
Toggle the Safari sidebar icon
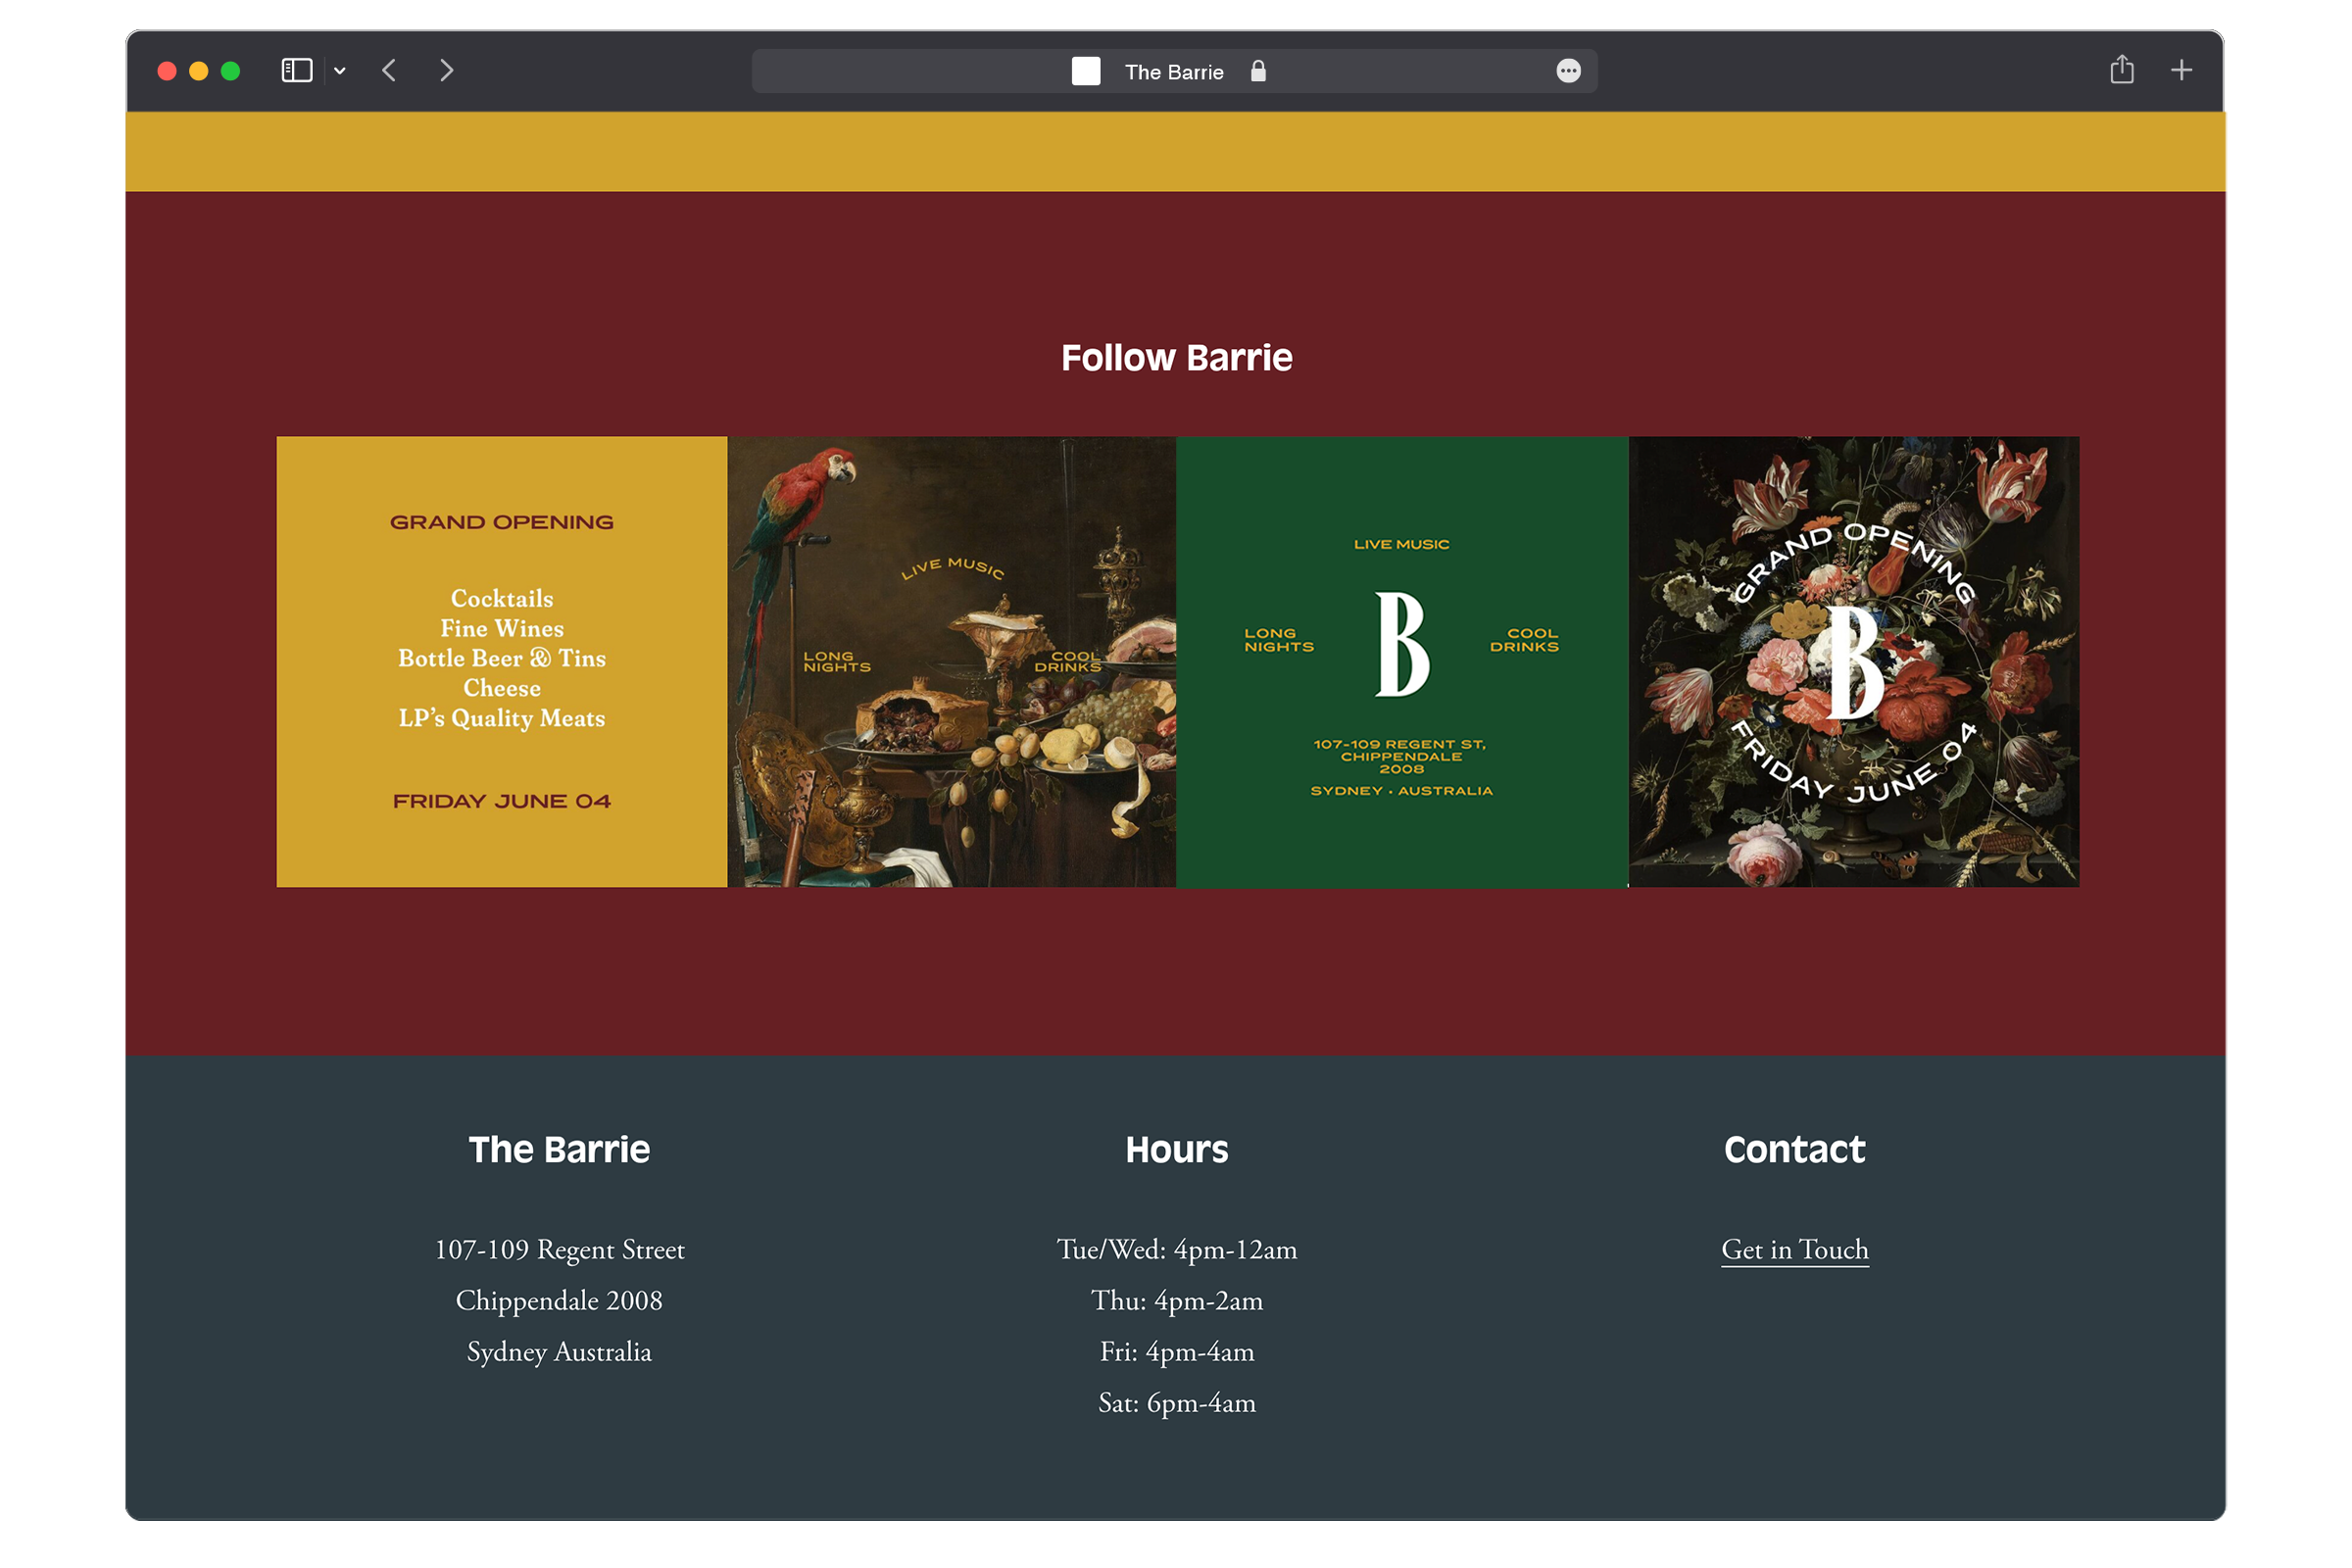pyautogui.click(x=297, y=71)
